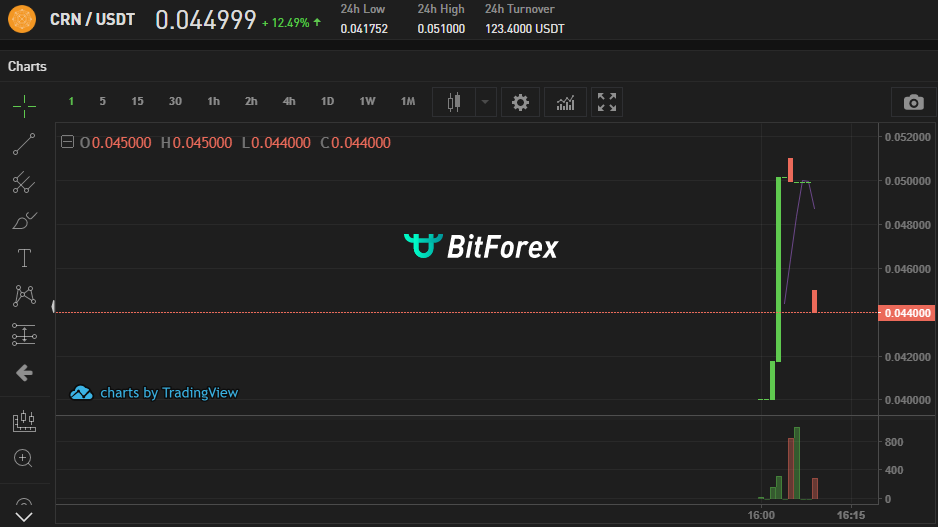Screen dimensions: 938x527
Task: Click the 24h Low value 0.041752
Action: click(x=364, y=29)
